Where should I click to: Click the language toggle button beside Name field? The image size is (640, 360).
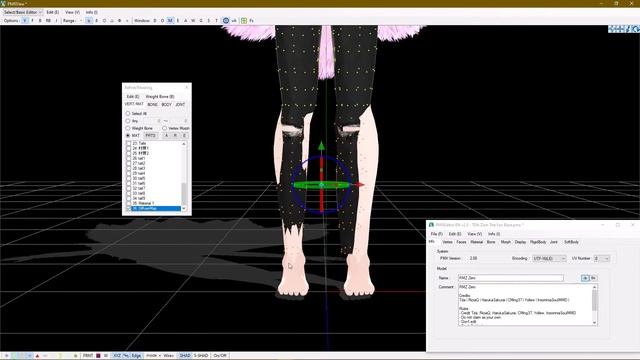585,278
